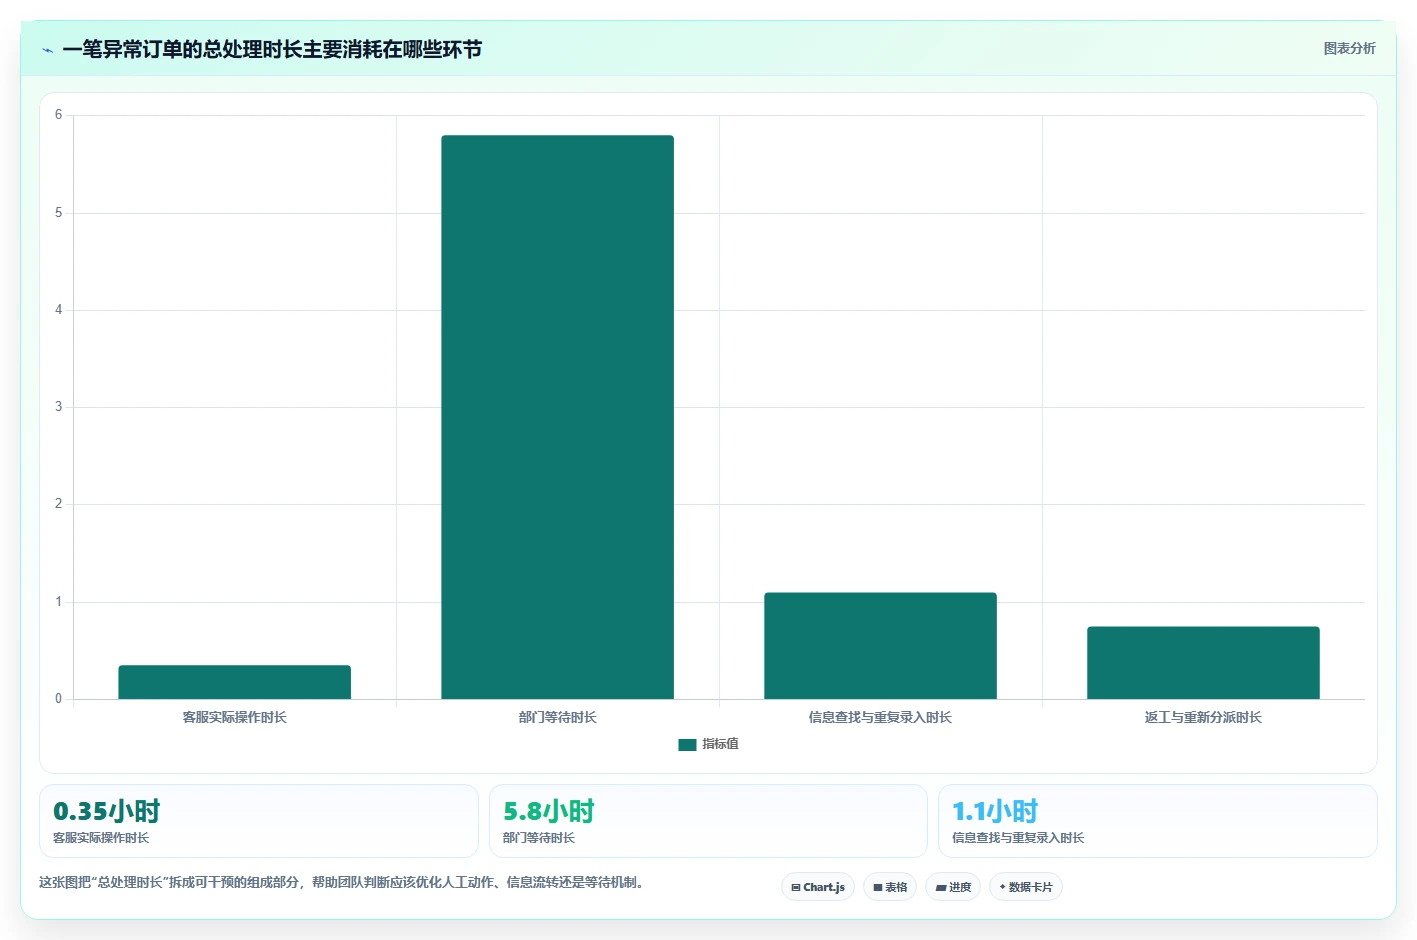
Task: Click the chart title 一笔异常订单的总处理时长主要消耗在哪些环节
Action: pos(272,49)
